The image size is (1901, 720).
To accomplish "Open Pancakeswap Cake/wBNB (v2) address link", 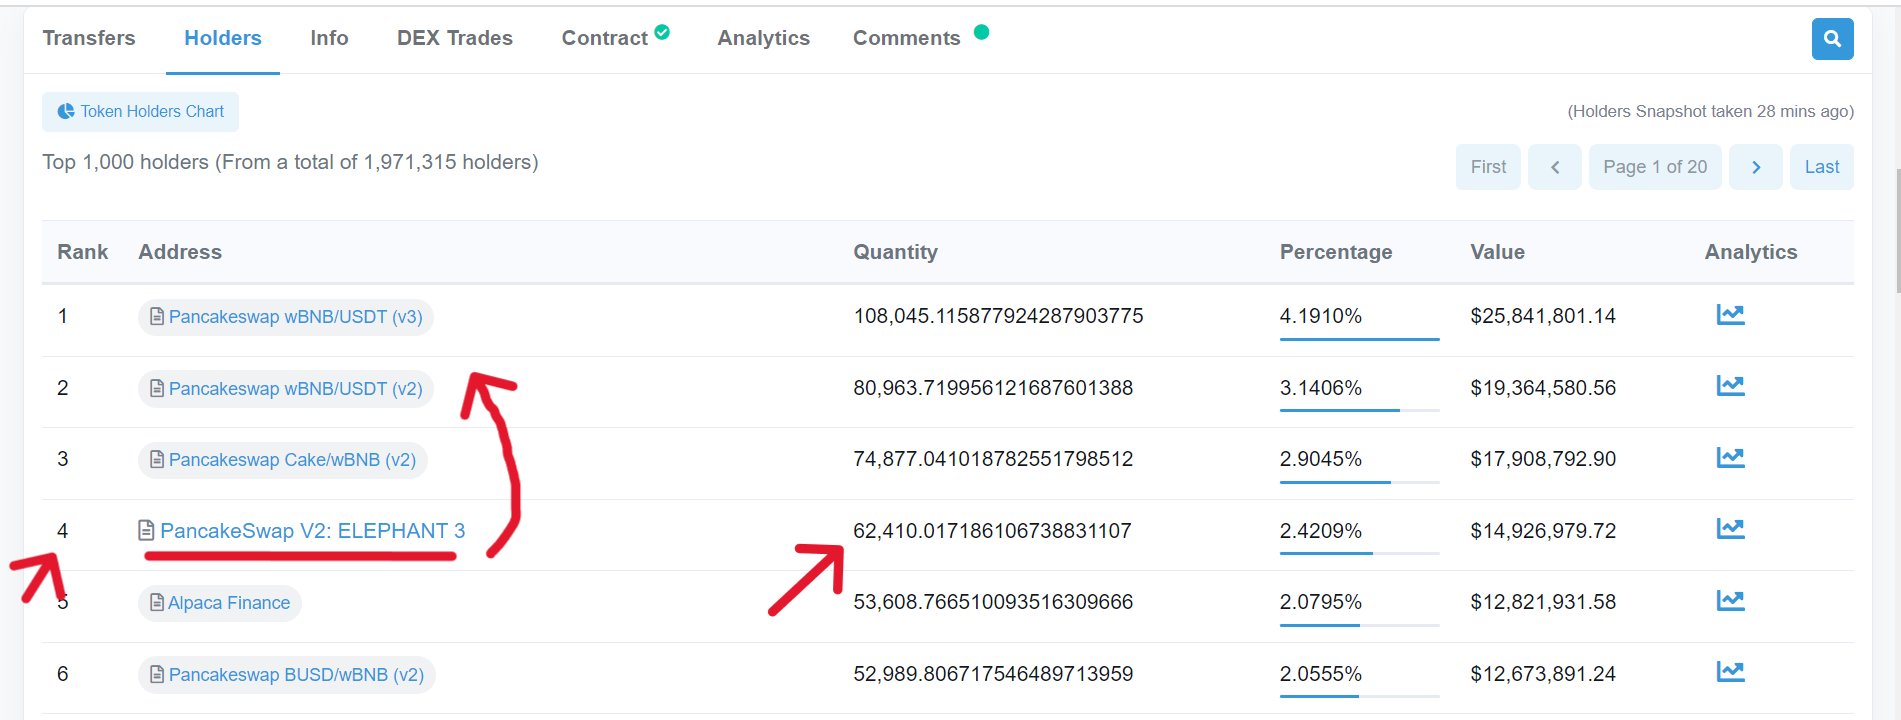I will [292, 460].
